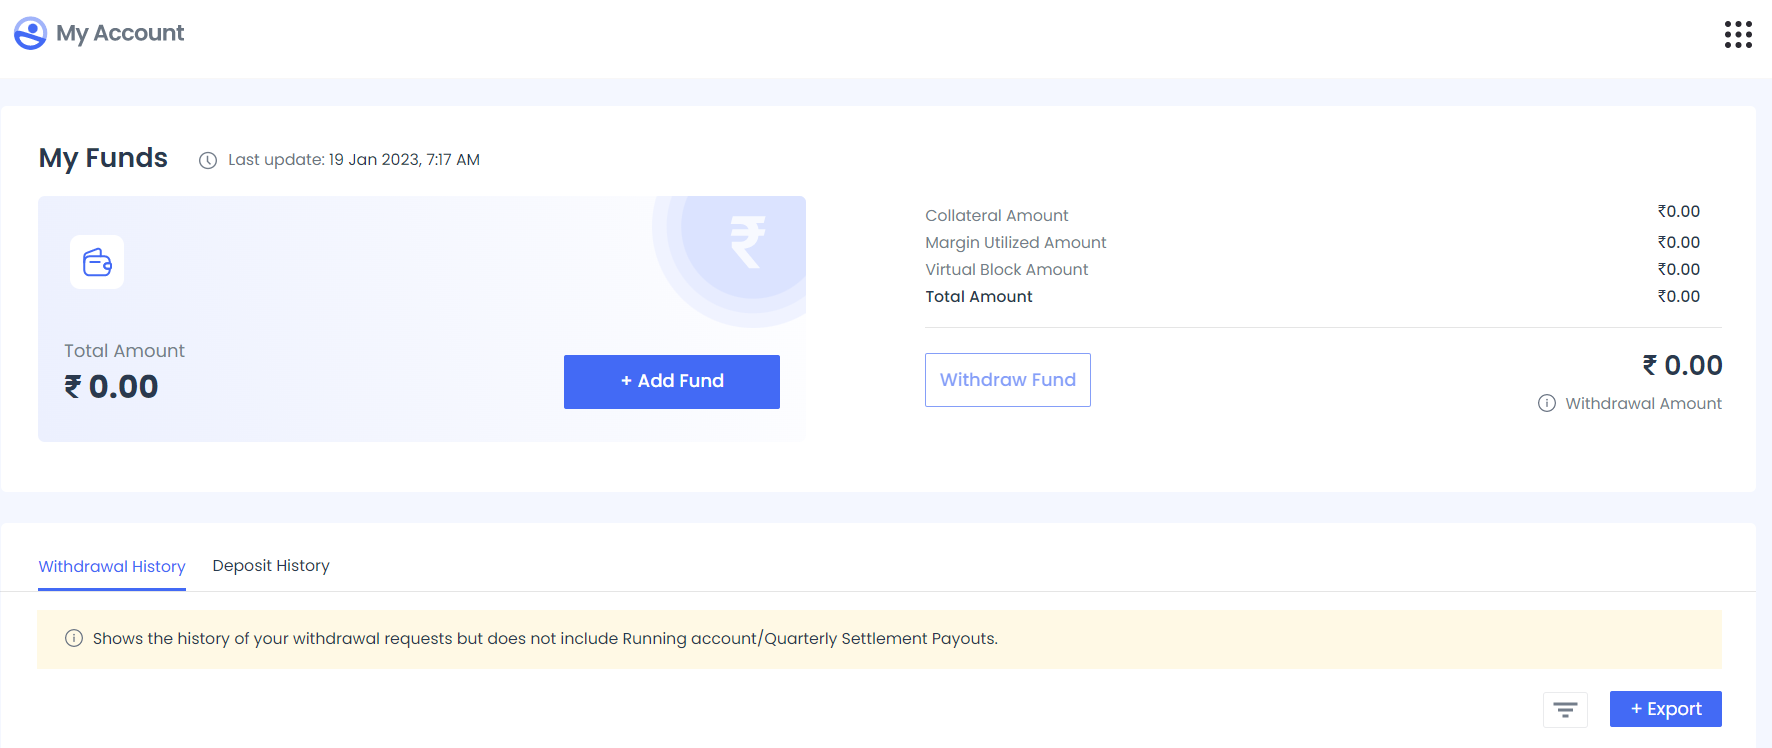Click the My Funds heading

(103, 158)
